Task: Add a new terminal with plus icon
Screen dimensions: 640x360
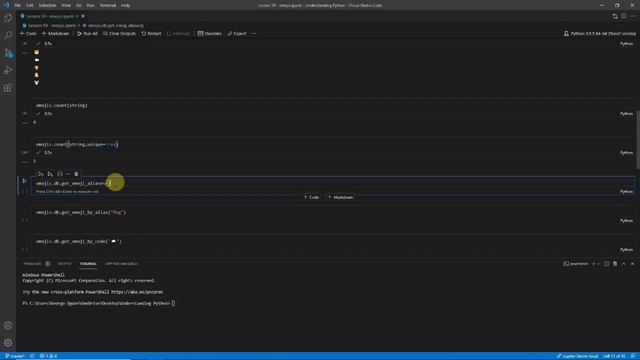Action: pos(593,264)
